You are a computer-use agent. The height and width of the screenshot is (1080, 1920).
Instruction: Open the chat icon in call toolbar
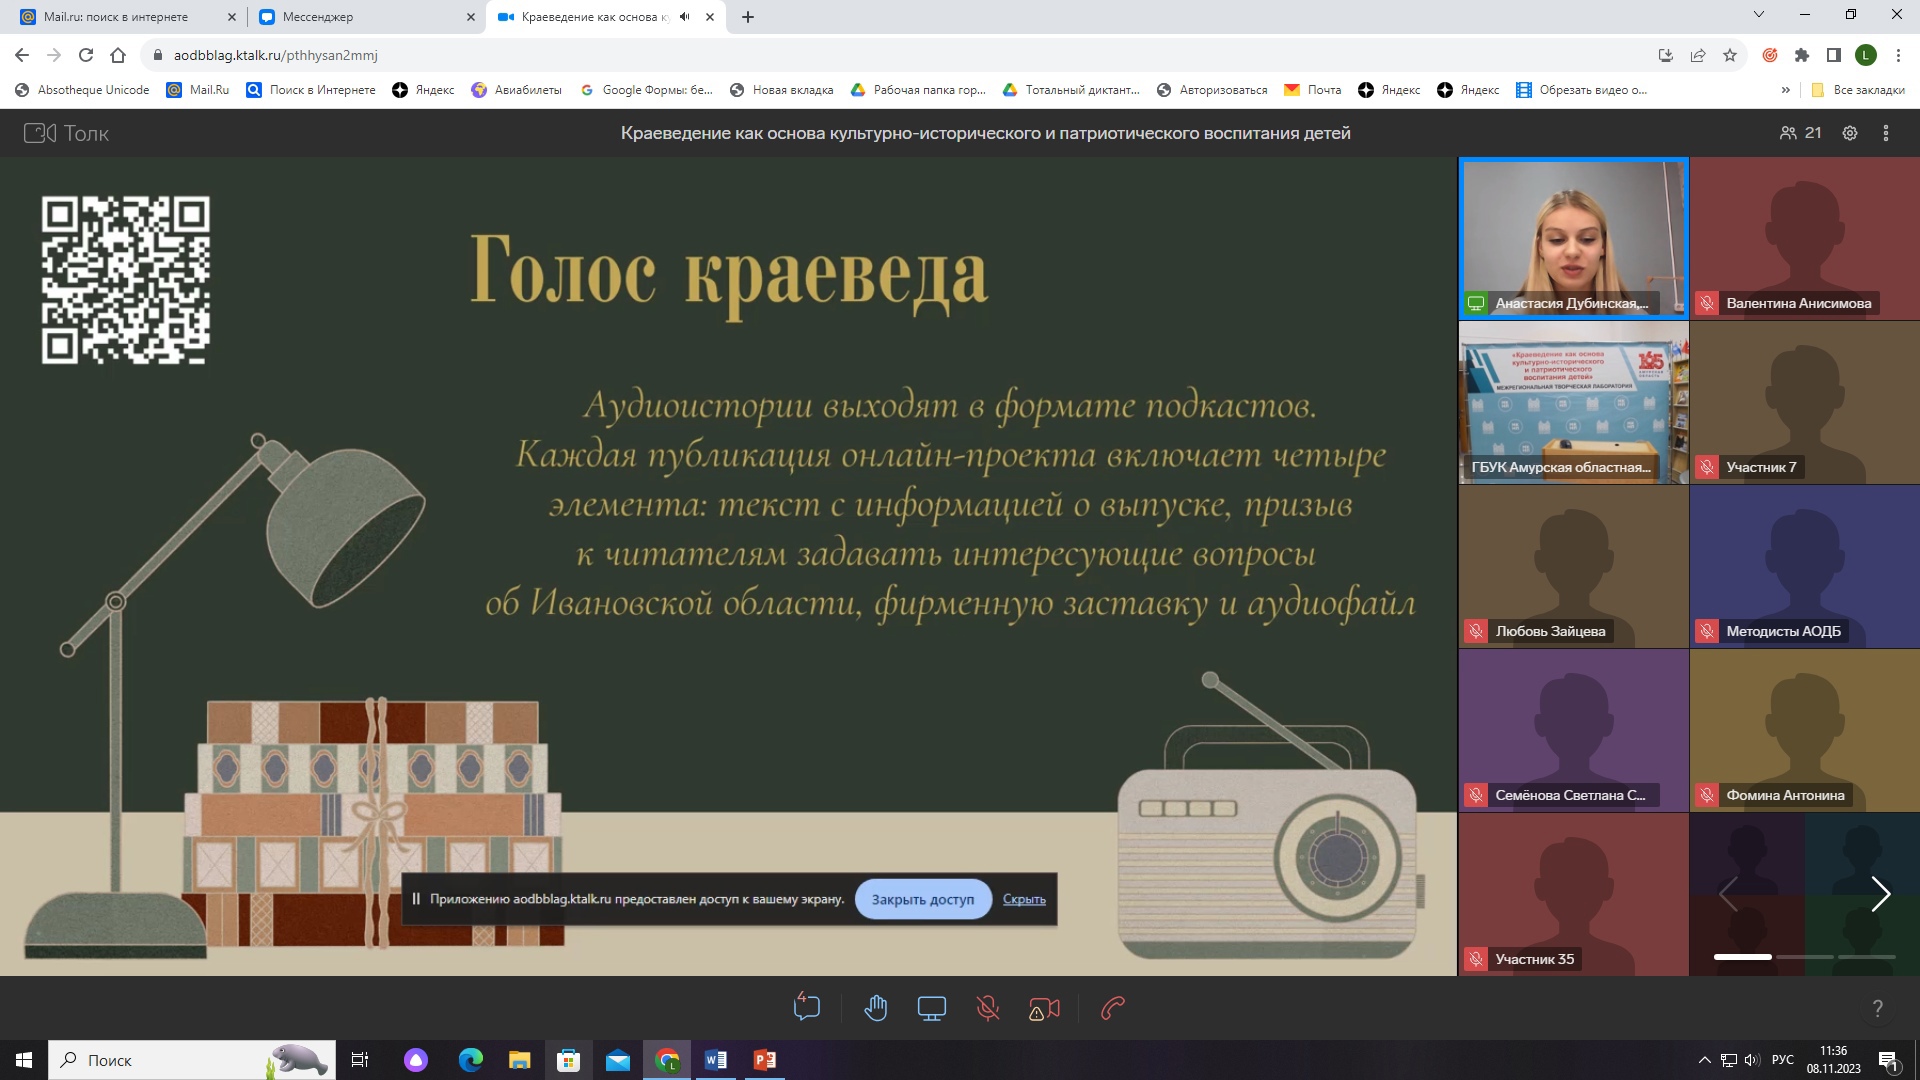coord(807,1008)
